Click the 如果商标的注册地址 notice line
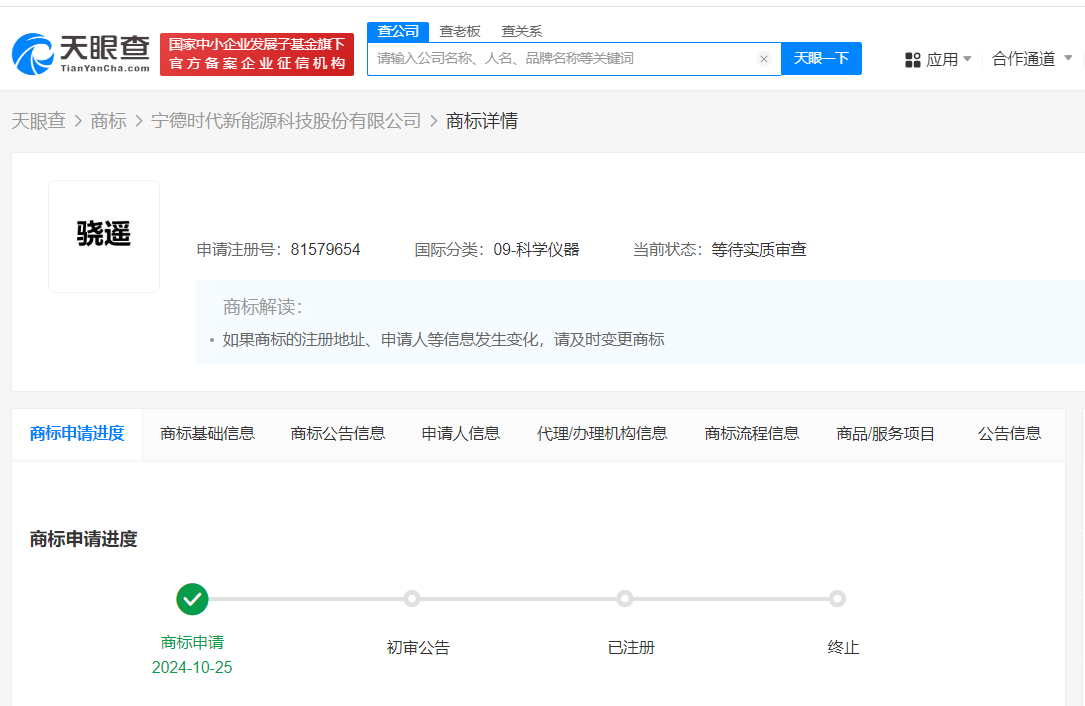The height and width of the screenshot is (706, 1085). coord(444,340)
